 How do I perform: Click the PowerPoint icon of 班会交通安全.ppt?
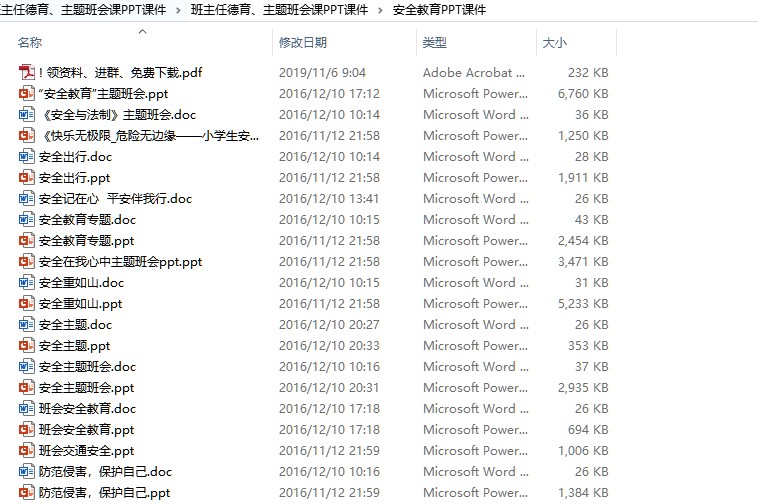point(27,451)
